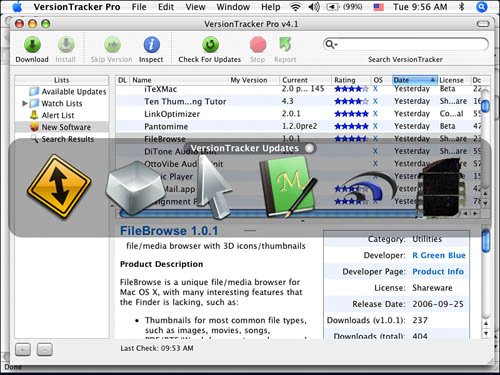
Task: Click the description pane scrollbar thumb
Action: [486, 240]
